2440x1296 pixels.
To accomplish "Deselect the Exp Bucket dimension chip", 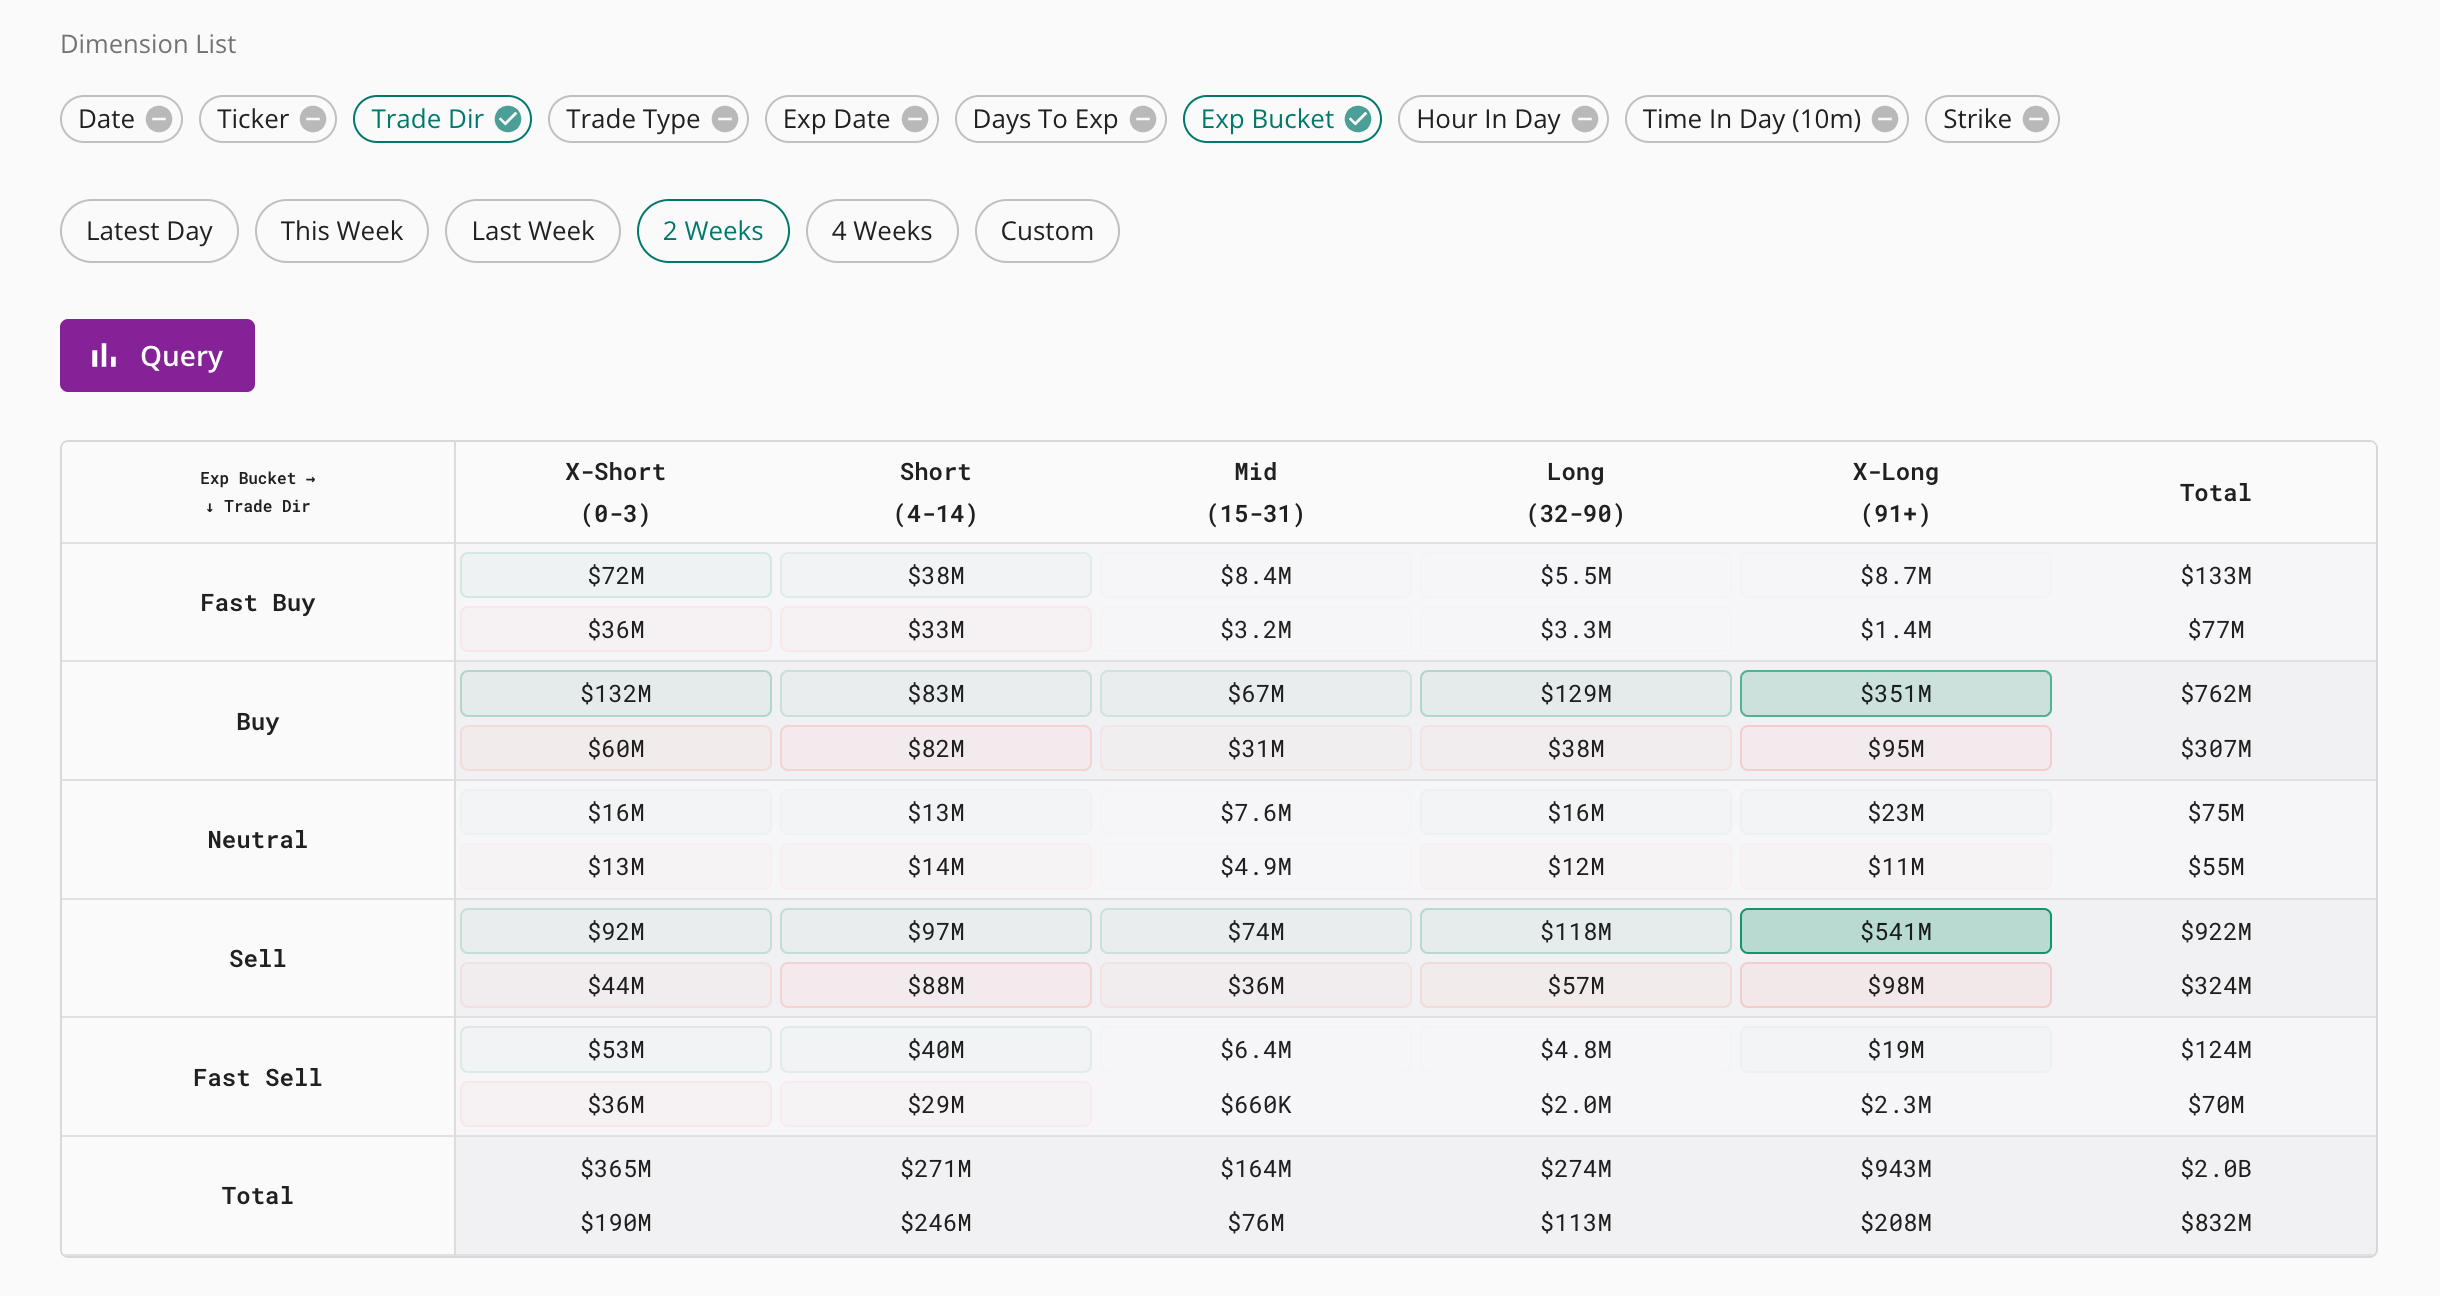I will [1282, 119].
